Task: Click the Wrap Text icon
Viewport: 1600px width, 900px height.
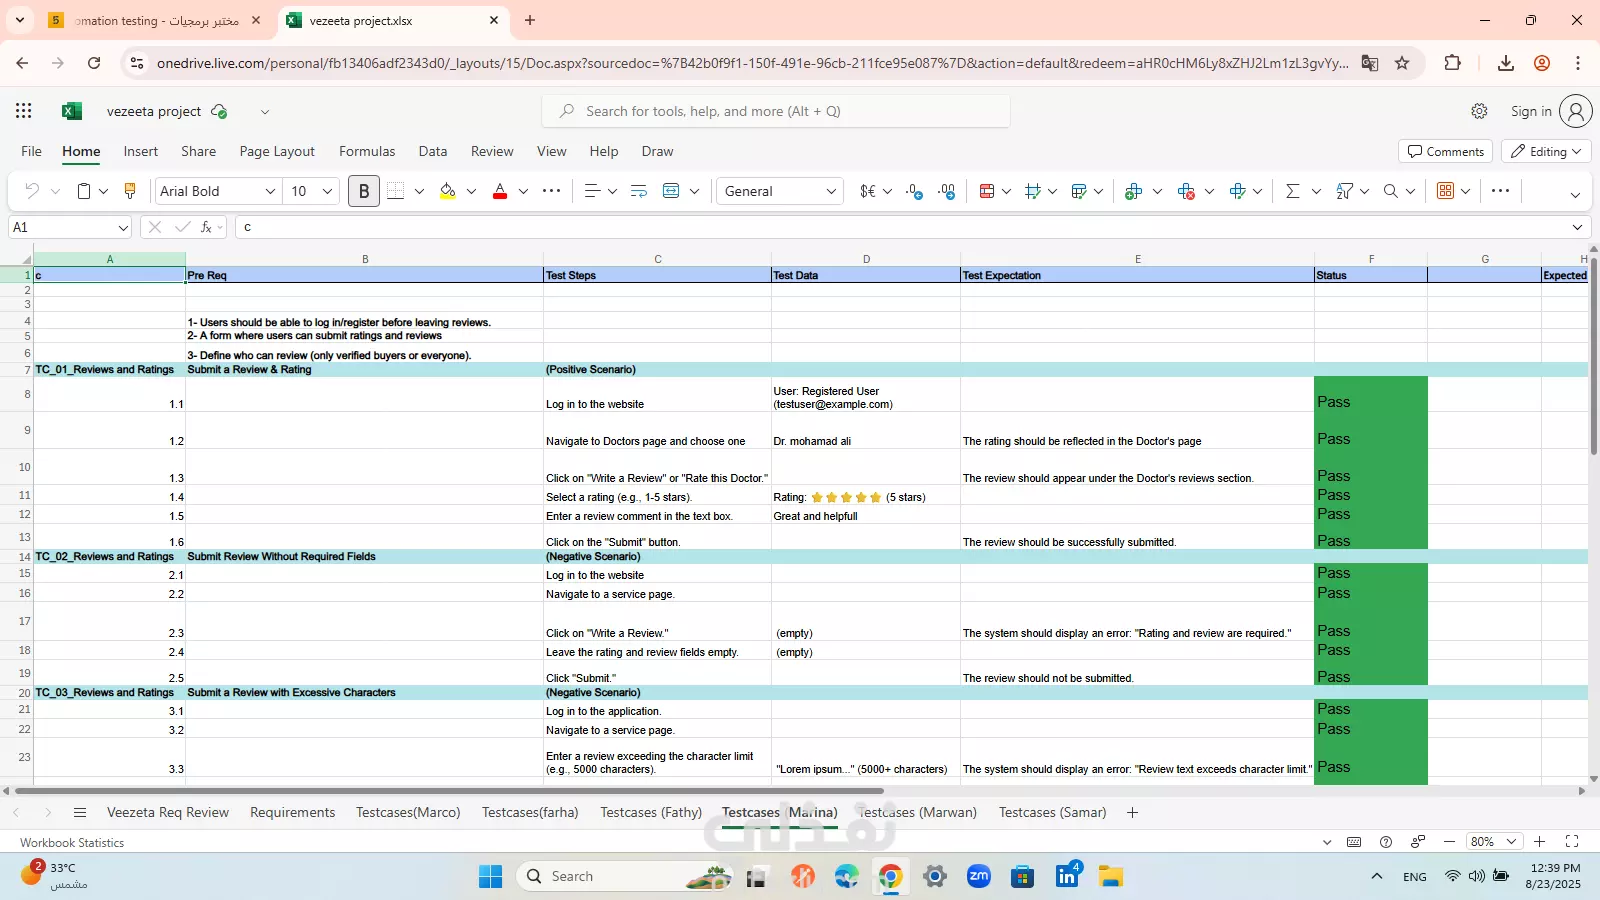Action: (x=639, y=191)
